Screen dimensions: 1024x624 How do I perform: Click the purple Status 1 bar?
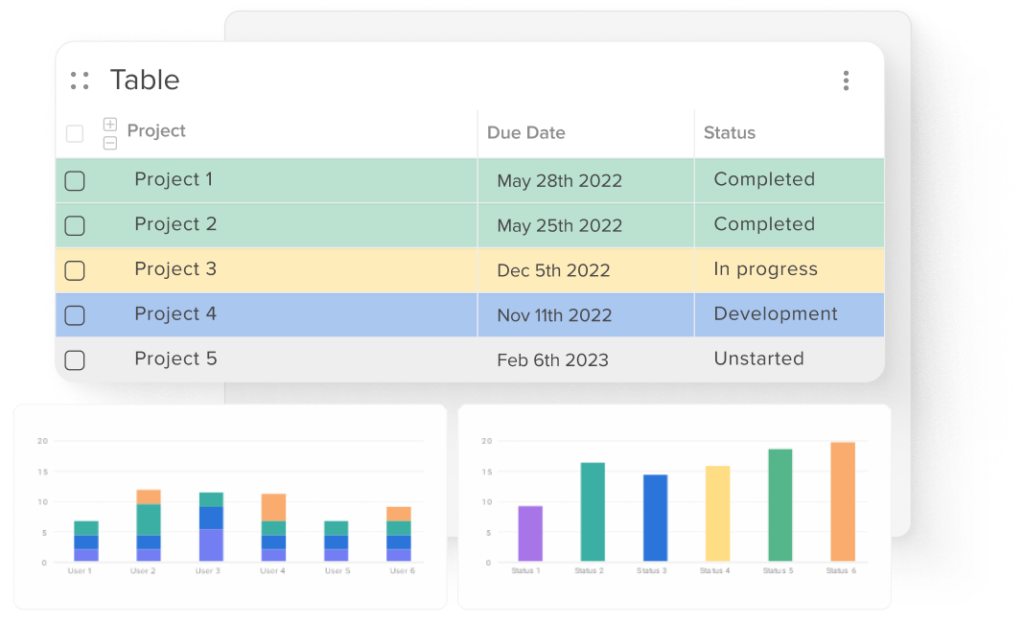530,534
